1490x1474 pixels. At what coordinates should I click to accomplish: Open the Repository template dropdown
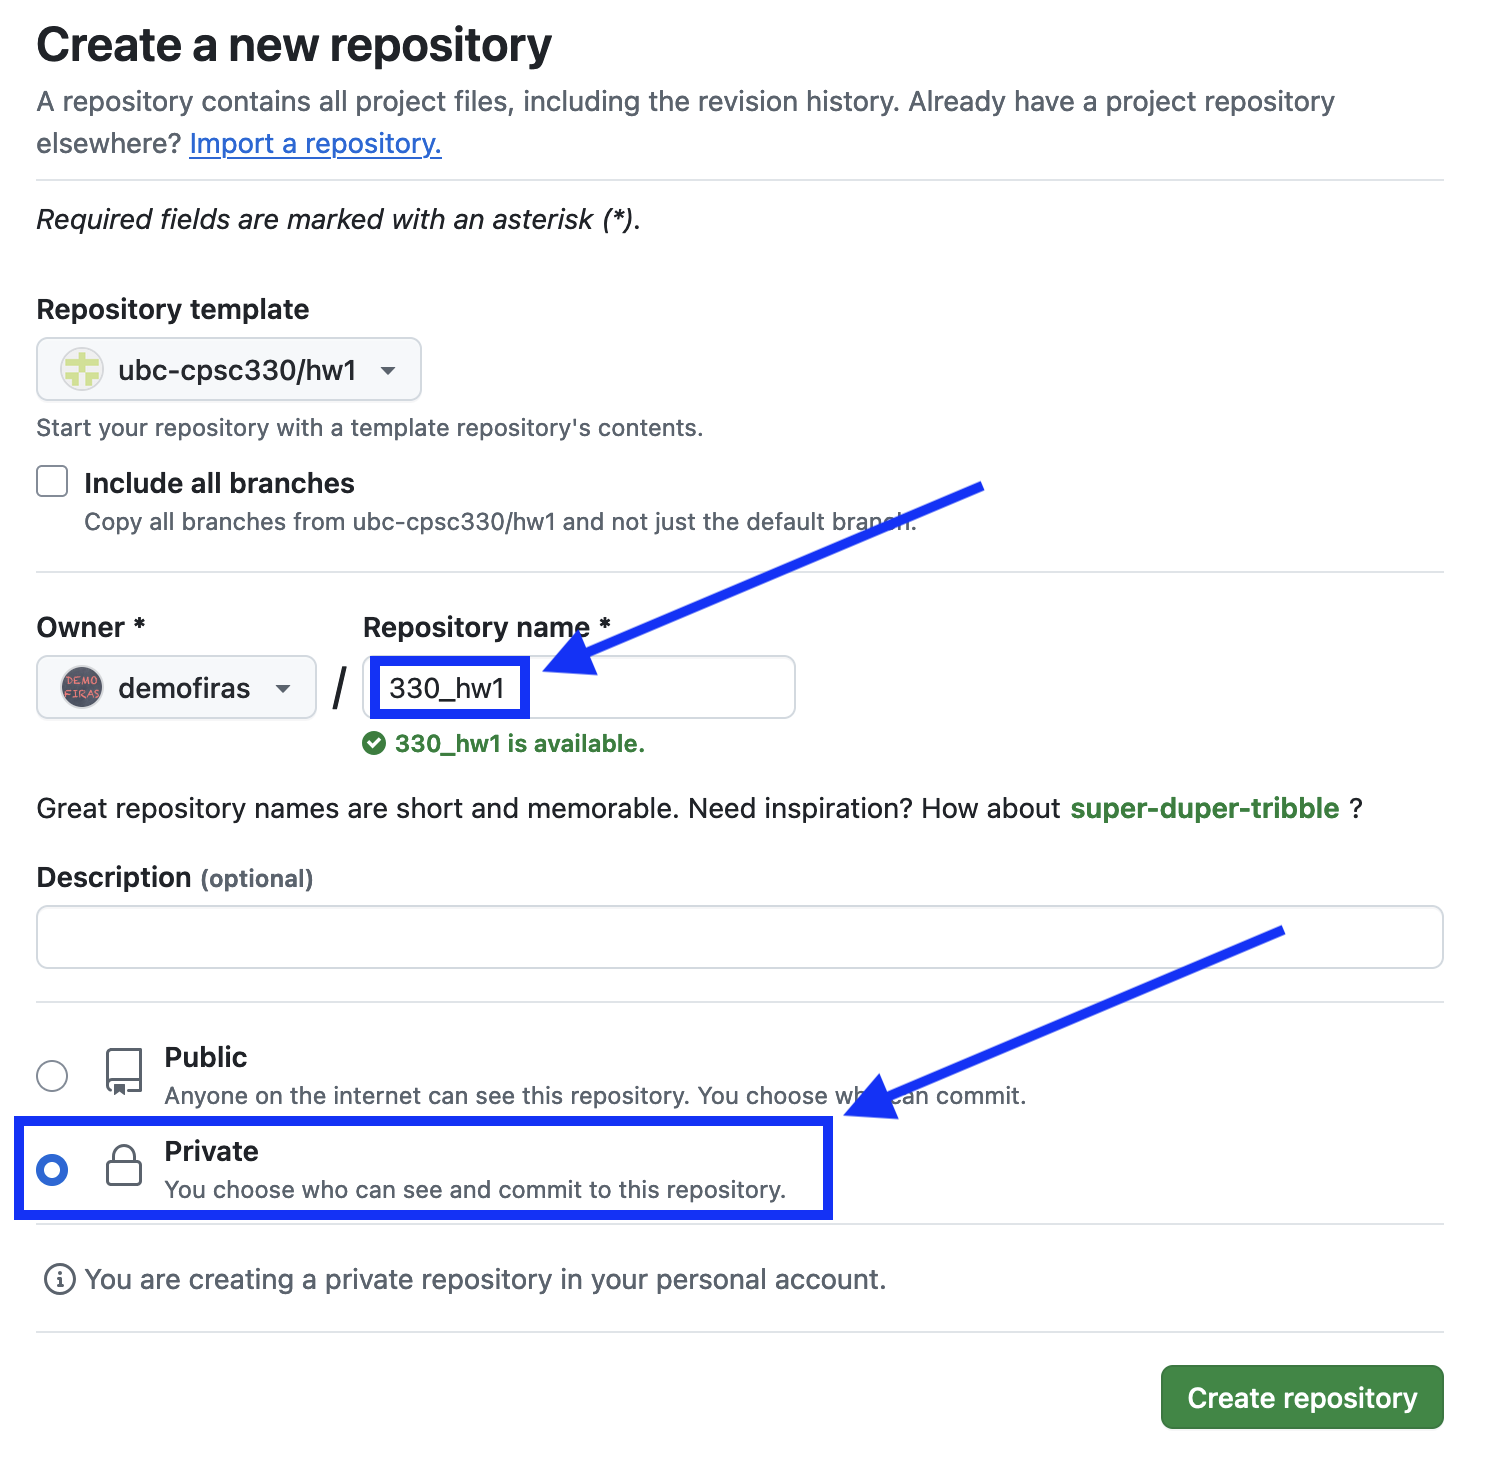tap(228, 370)
